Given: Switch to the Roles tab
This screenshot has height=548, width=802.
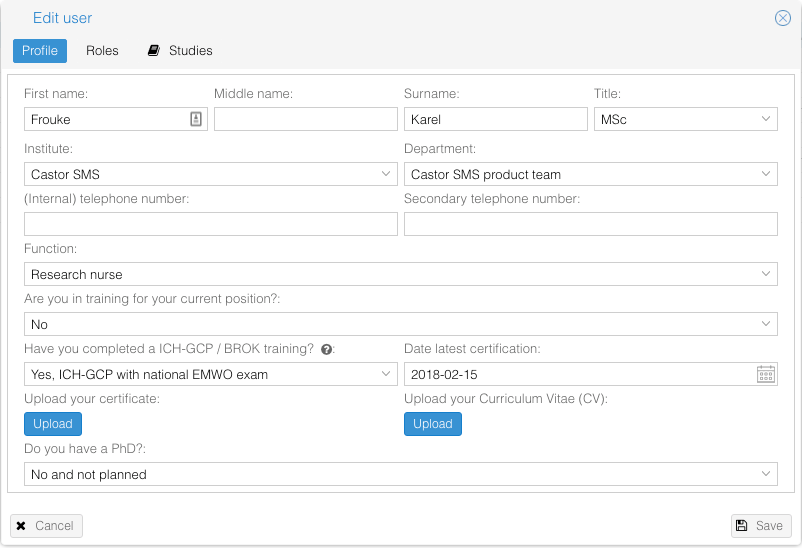Looking at the screenshot, I should [102, 51].
